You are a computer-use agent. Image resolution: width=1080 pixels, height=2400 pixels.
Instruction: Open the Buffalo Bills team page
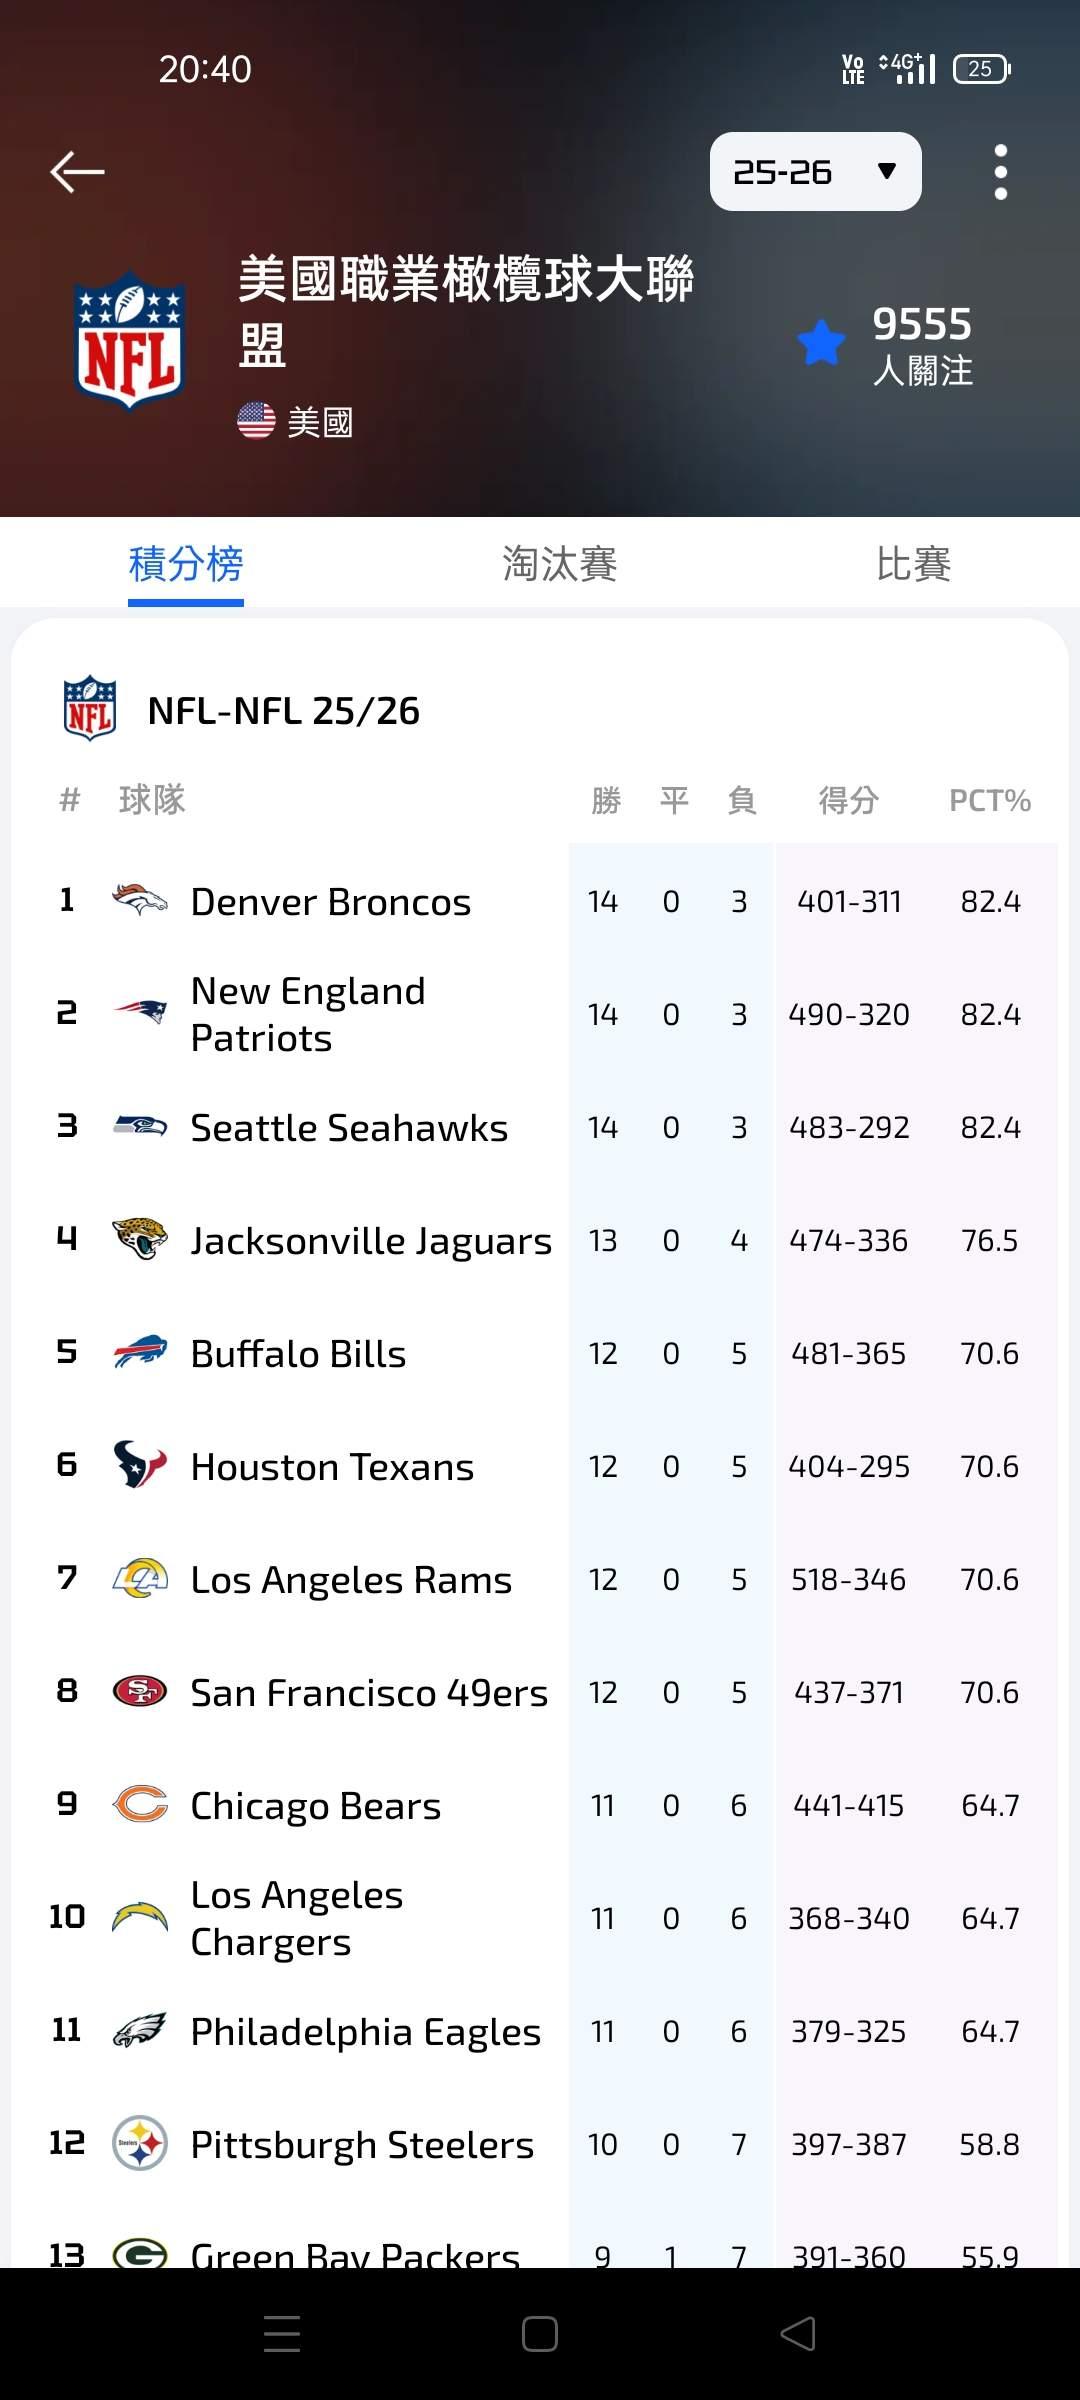point(298,1354)
